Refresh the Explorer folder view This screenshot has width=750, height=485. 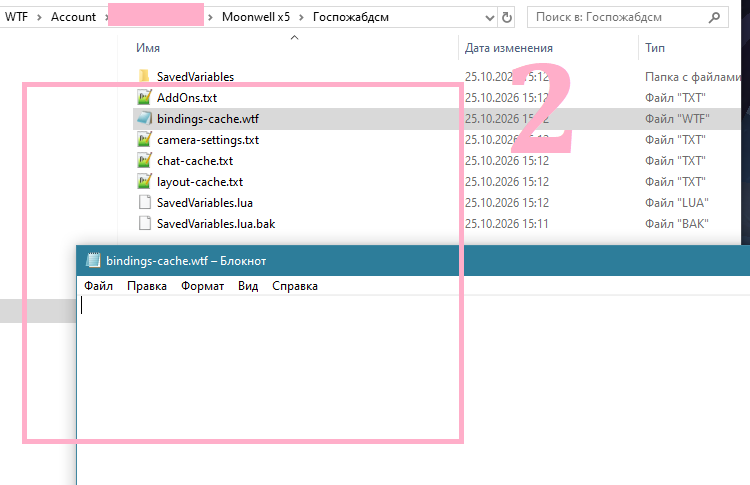click(x=507, y=18)
